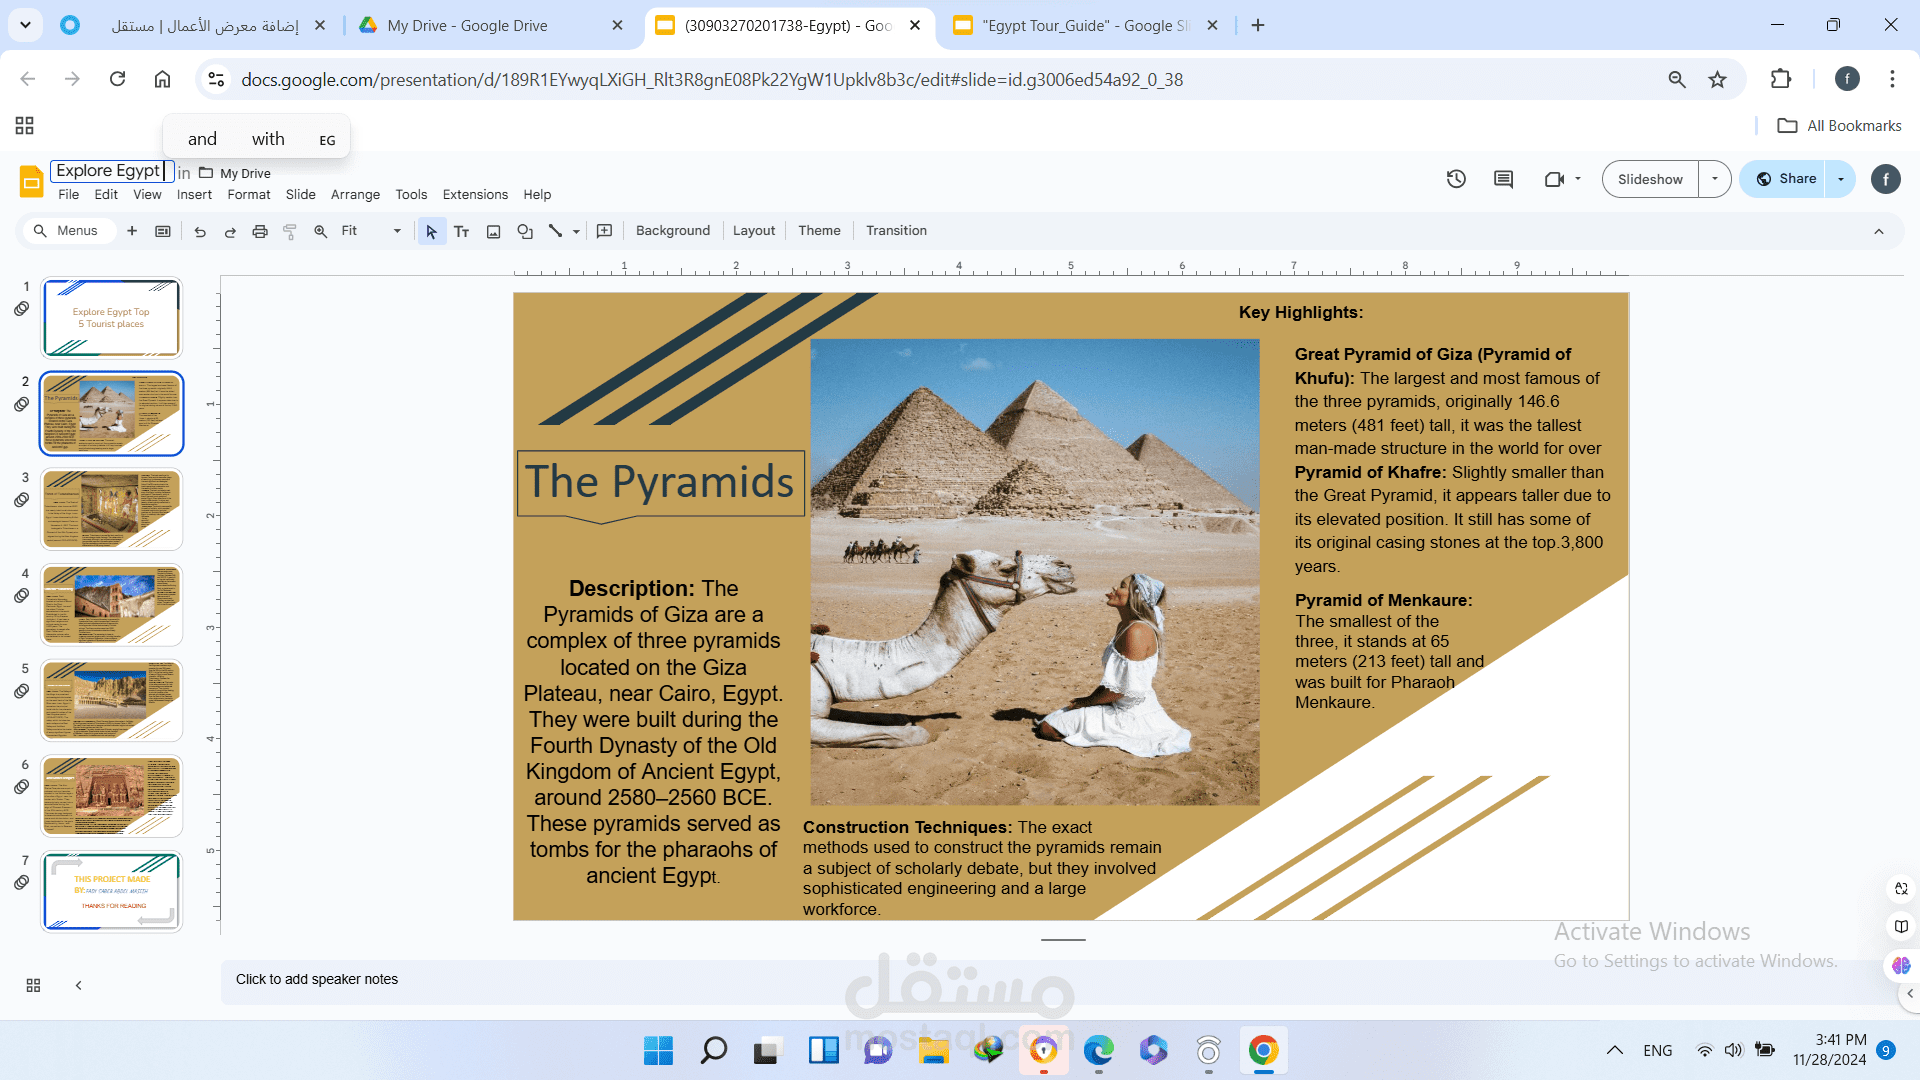Click the New slide plus button
The height and width of the screenshot is (1080, 1920).
click(x=132, y=231)
